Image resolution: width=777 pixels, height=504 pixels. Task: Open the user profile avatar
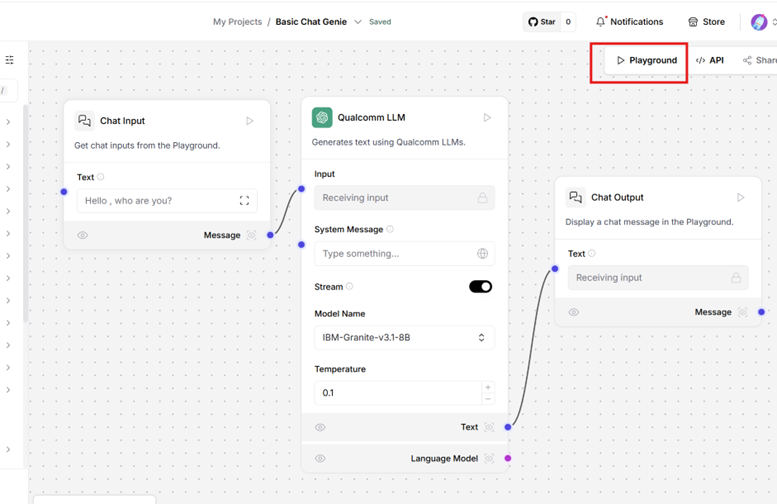(x=759, y=22)
